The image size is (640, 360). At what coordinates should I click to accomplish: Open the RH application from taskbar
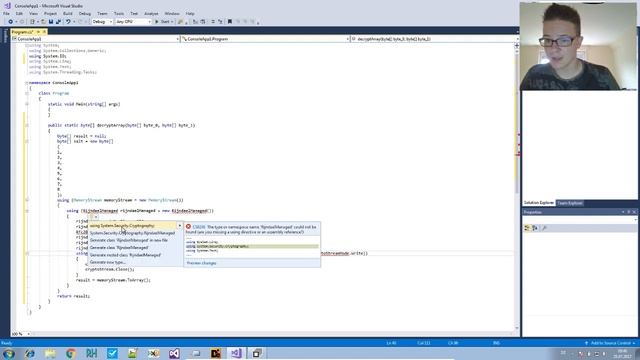(x=91, y=353)
